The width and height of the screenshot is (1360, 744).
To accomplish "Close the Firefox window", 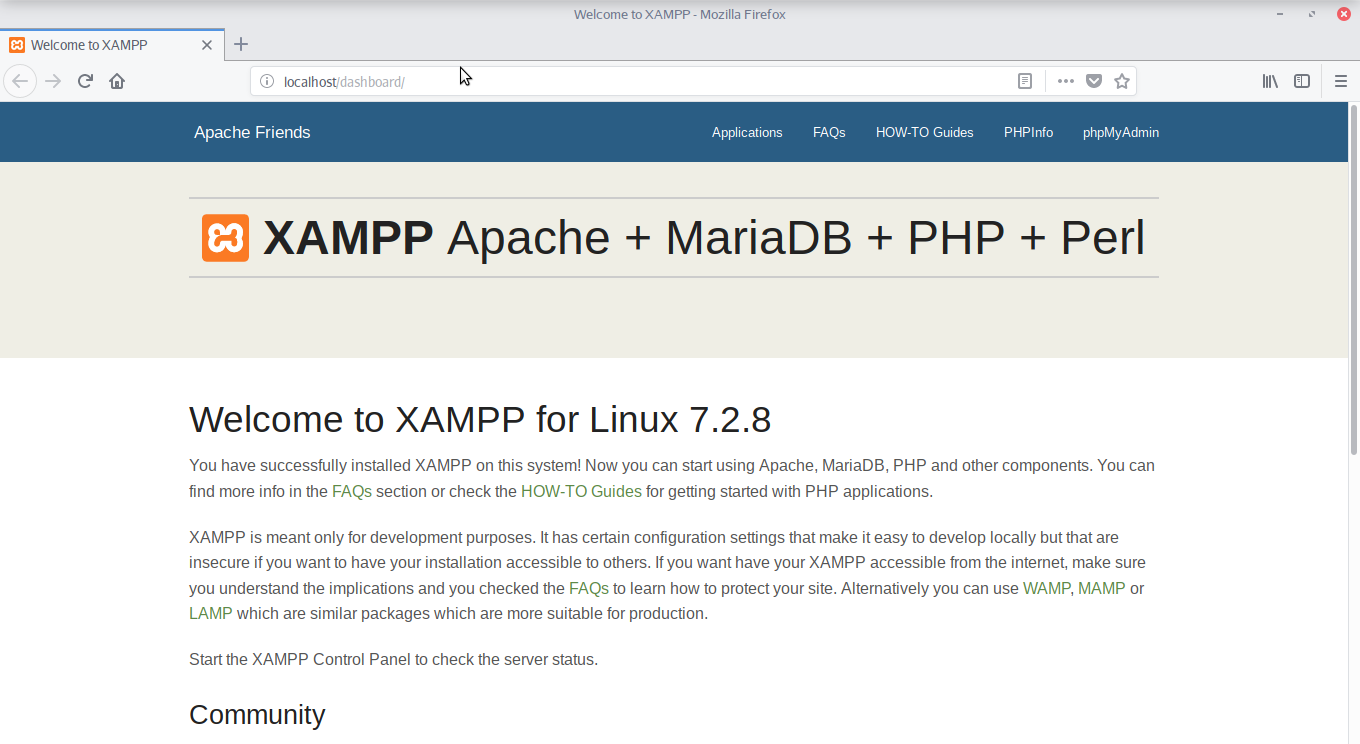I will [x=1344, y=14].
